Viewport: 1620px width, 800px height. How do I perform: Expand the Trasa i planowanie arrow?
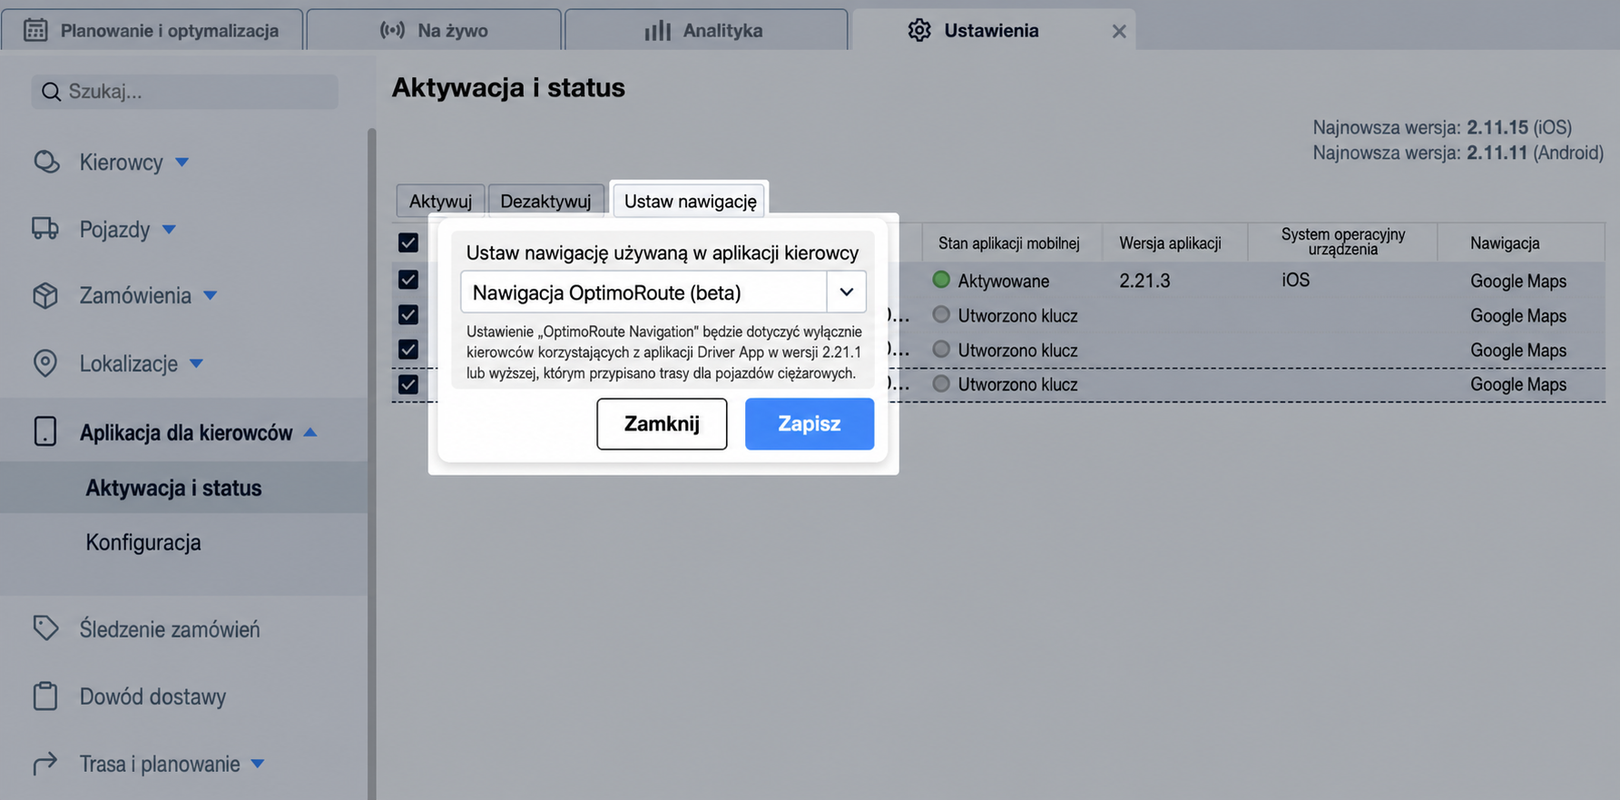[257, 764]
